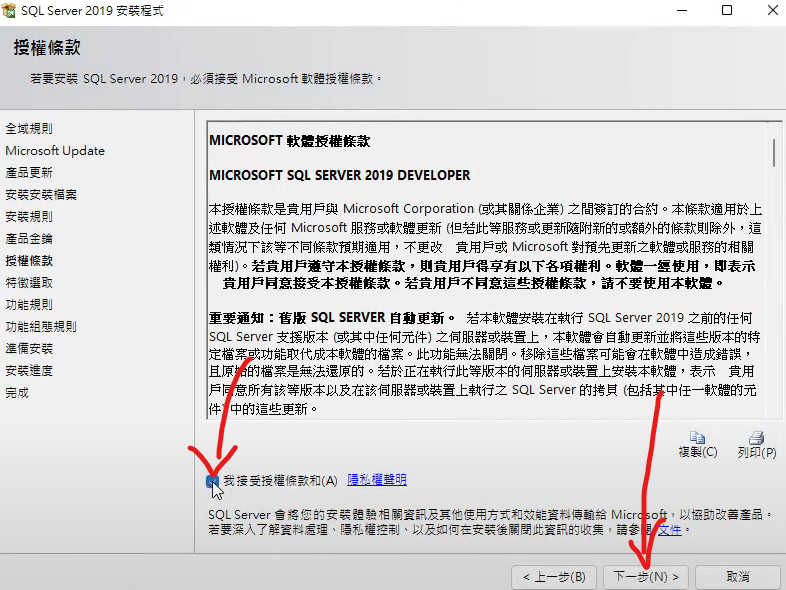
Task: Select 產品金鑰 step in the sidebar
Action: (29, 239)
